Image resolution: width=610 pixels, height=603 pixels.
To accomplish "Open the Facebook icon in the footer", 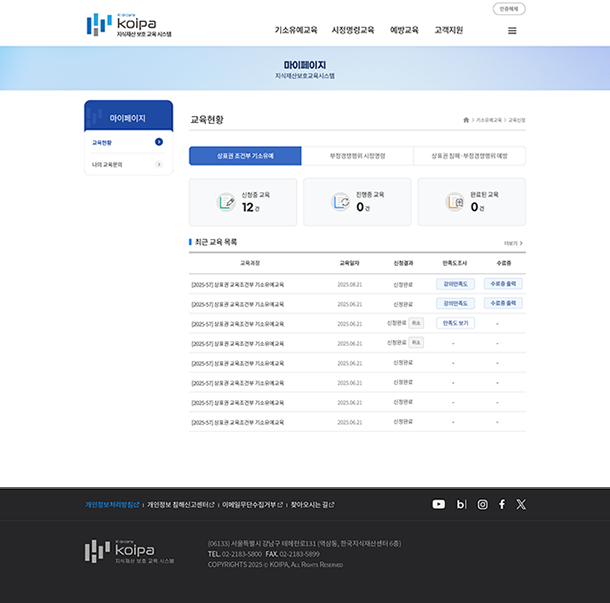I will tap(502, 505).
